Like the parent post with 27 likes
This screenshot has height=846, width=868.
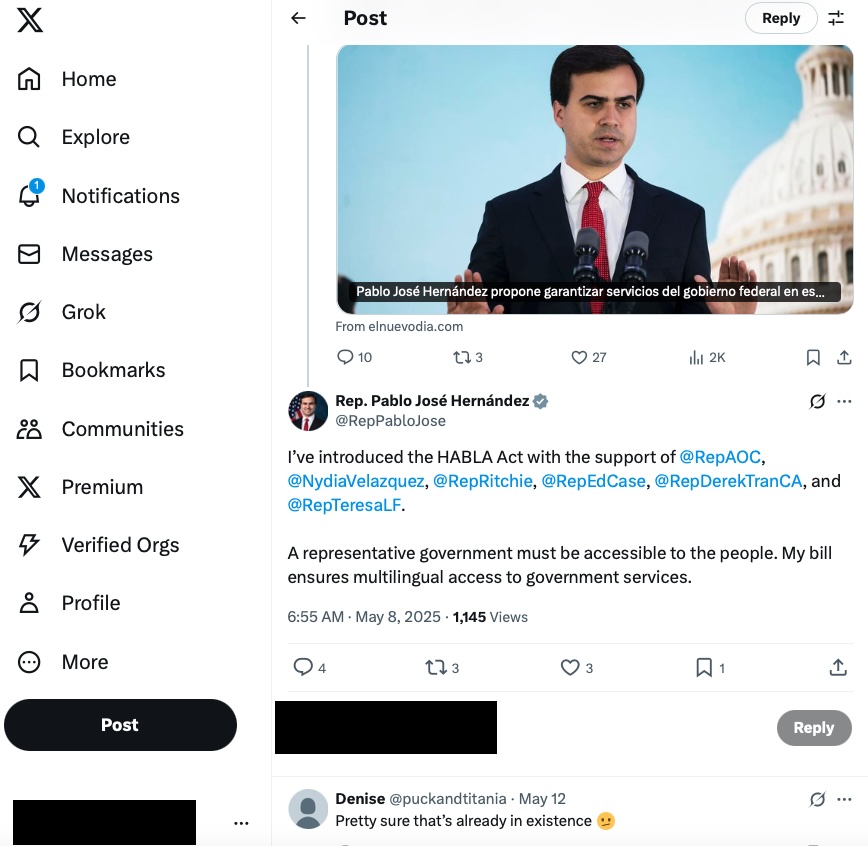[588, 357]
